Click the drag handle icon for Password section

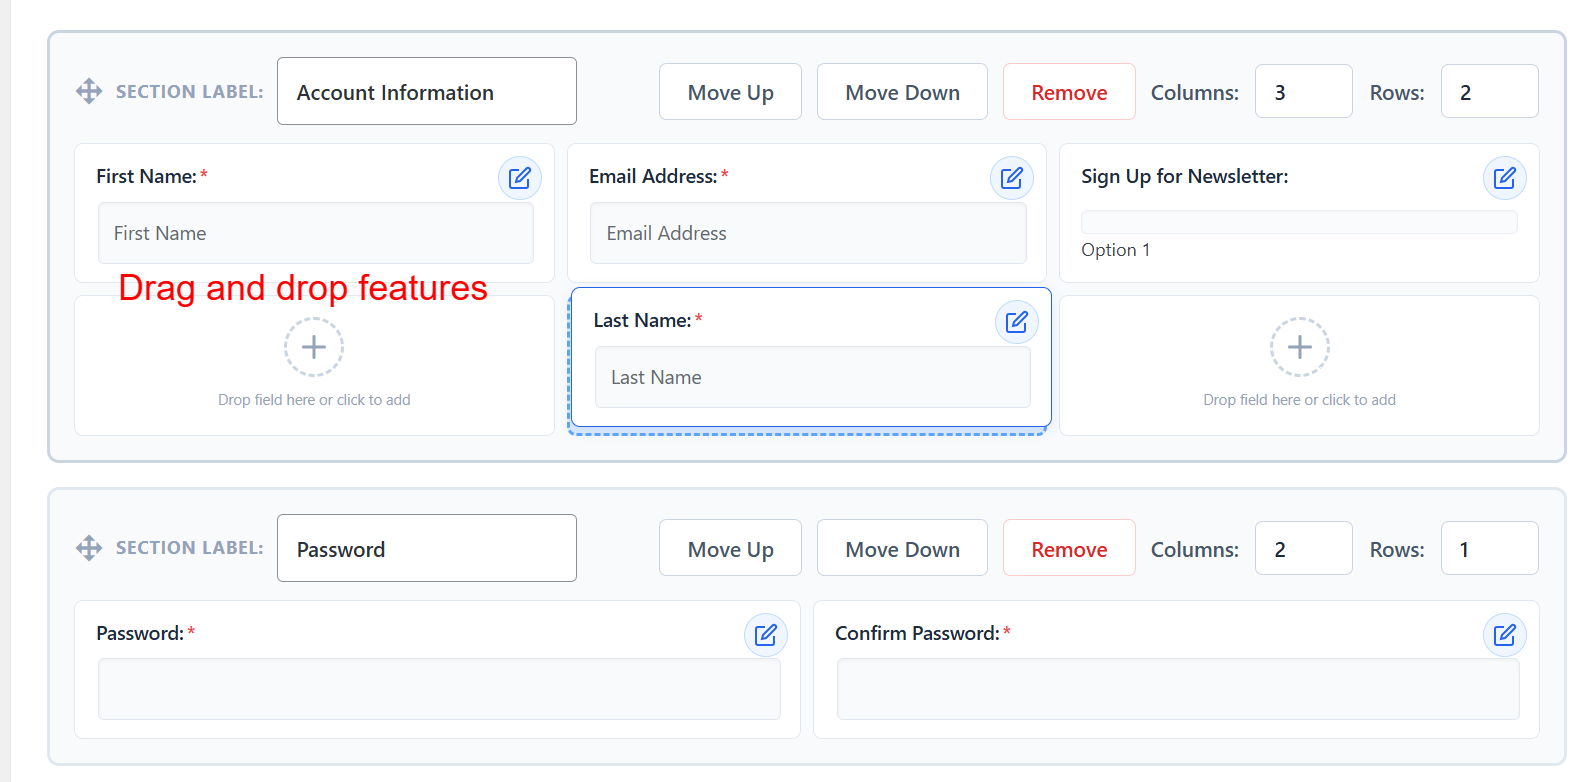89,548
